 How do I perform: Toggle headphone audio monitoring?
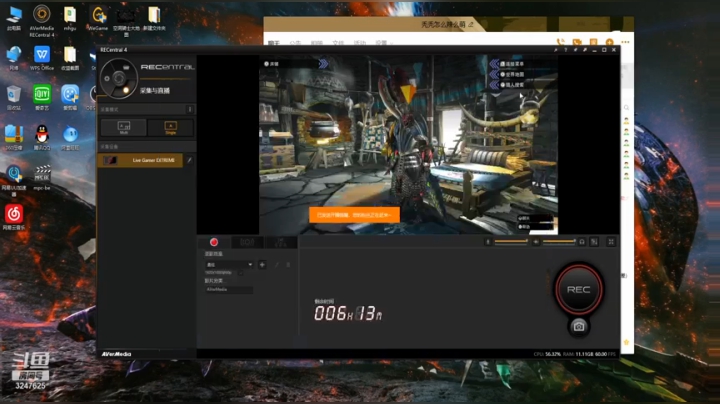click(582, 241)
